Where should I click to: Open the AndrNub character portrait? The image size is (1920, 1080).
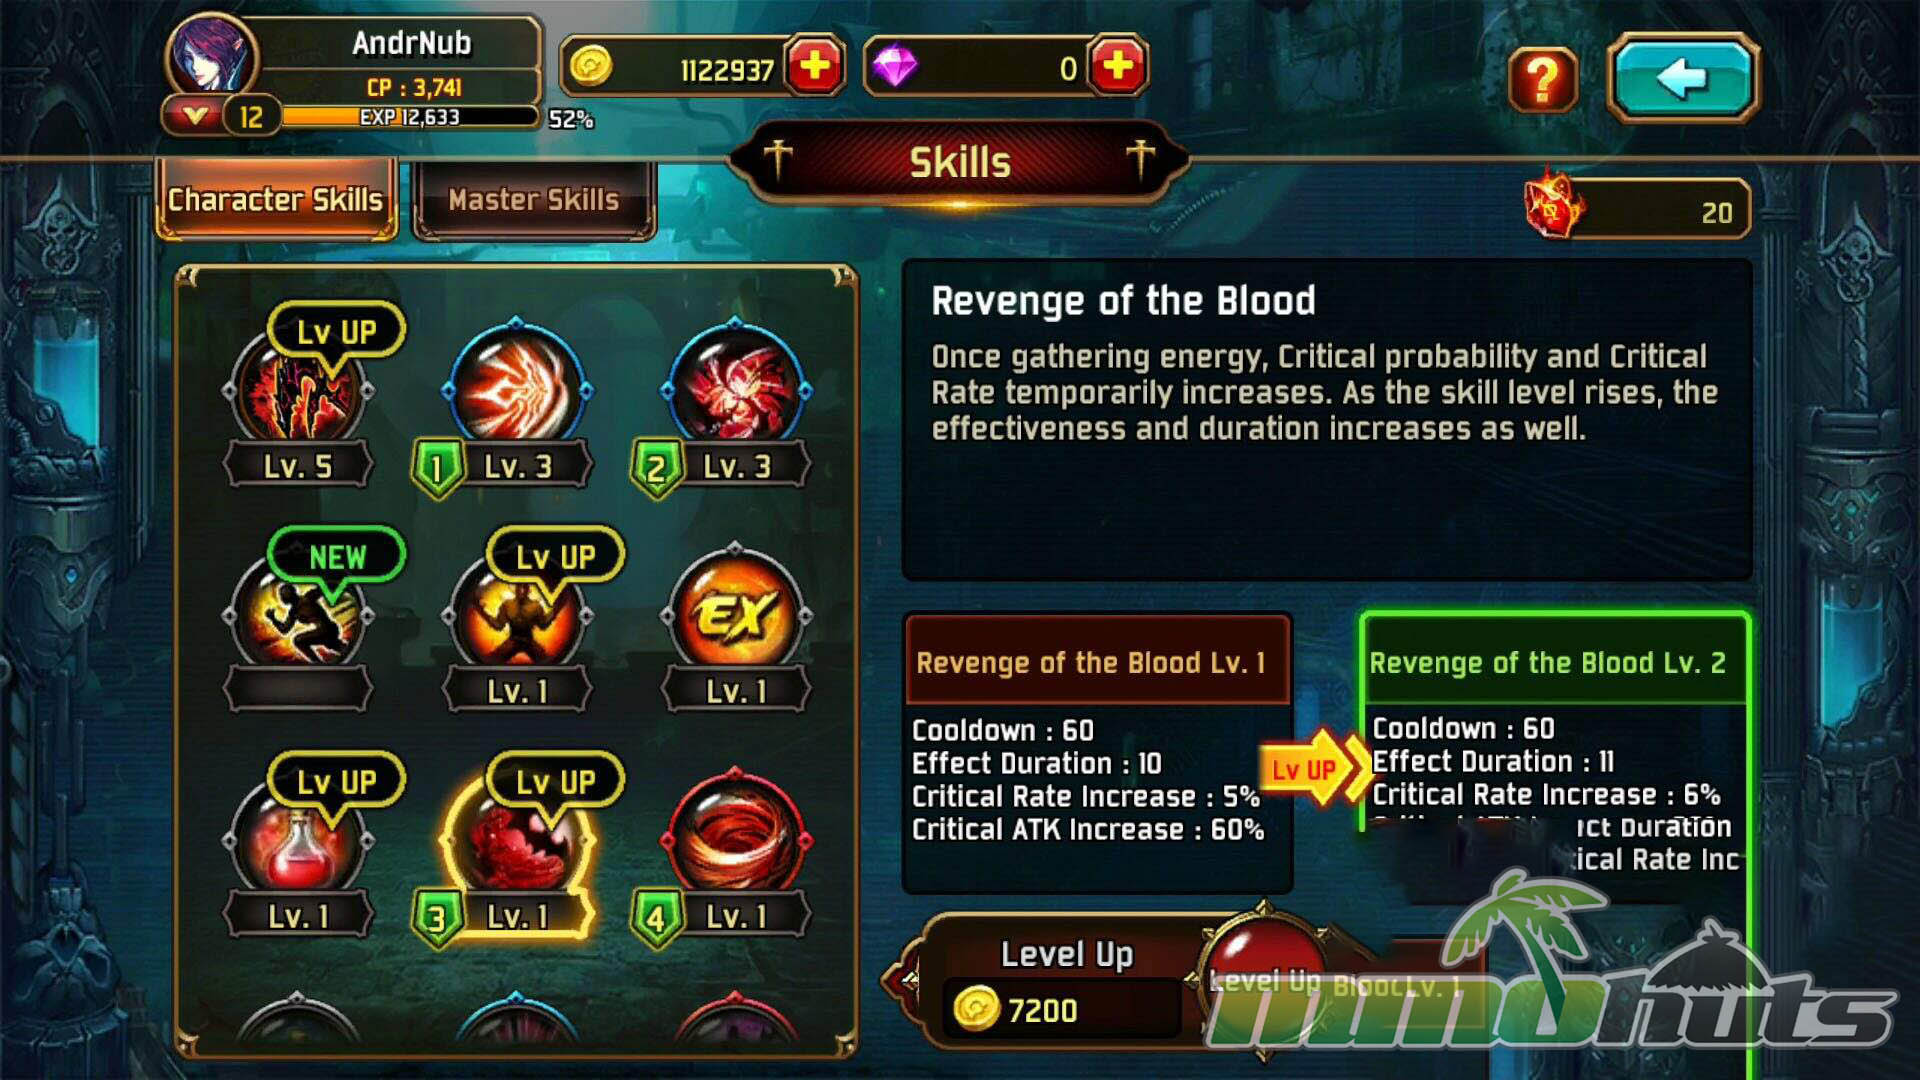(211, 56)
